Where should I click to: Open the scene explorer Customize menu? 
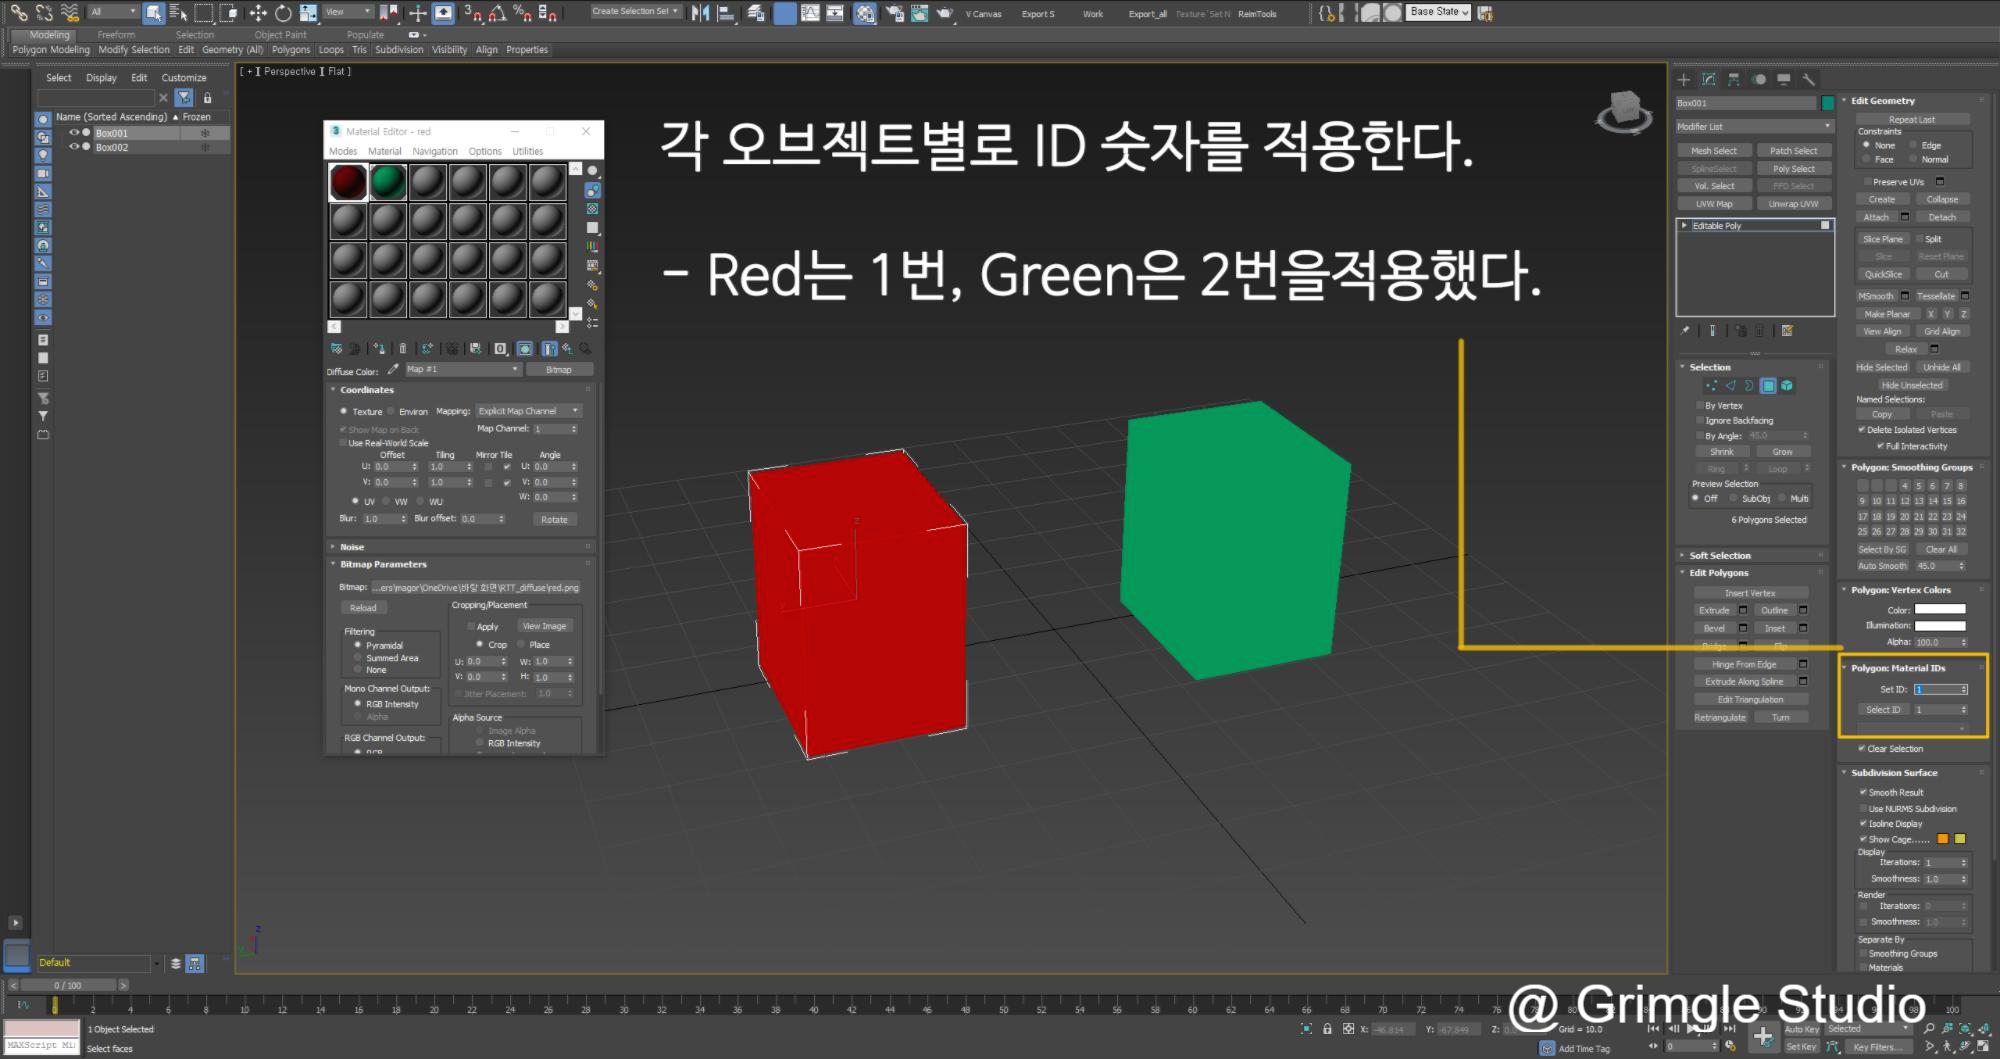tap(184, 78)
